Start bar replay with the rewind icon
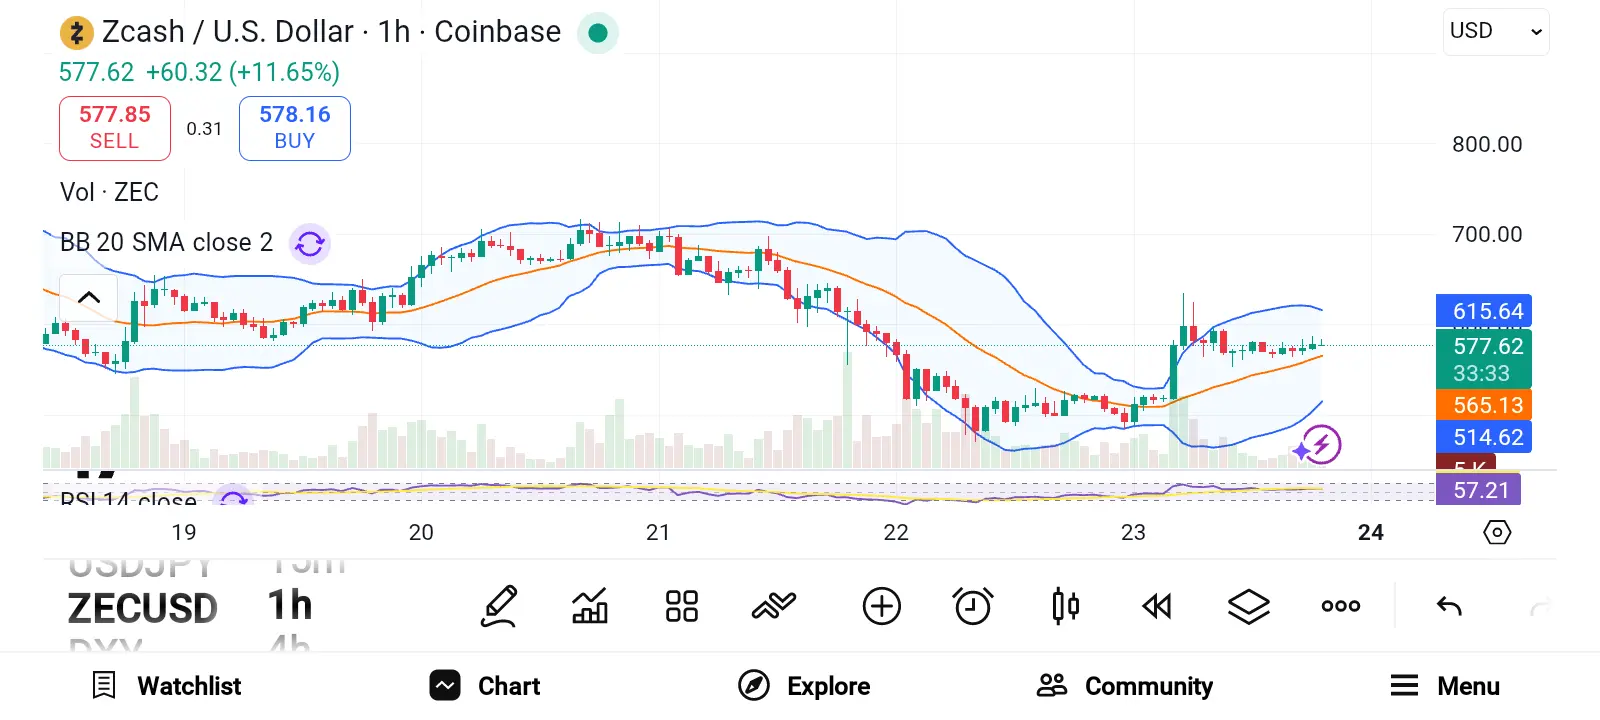Image resolution: width=1600 pixels, height=720 pixels. point(1157,606)
